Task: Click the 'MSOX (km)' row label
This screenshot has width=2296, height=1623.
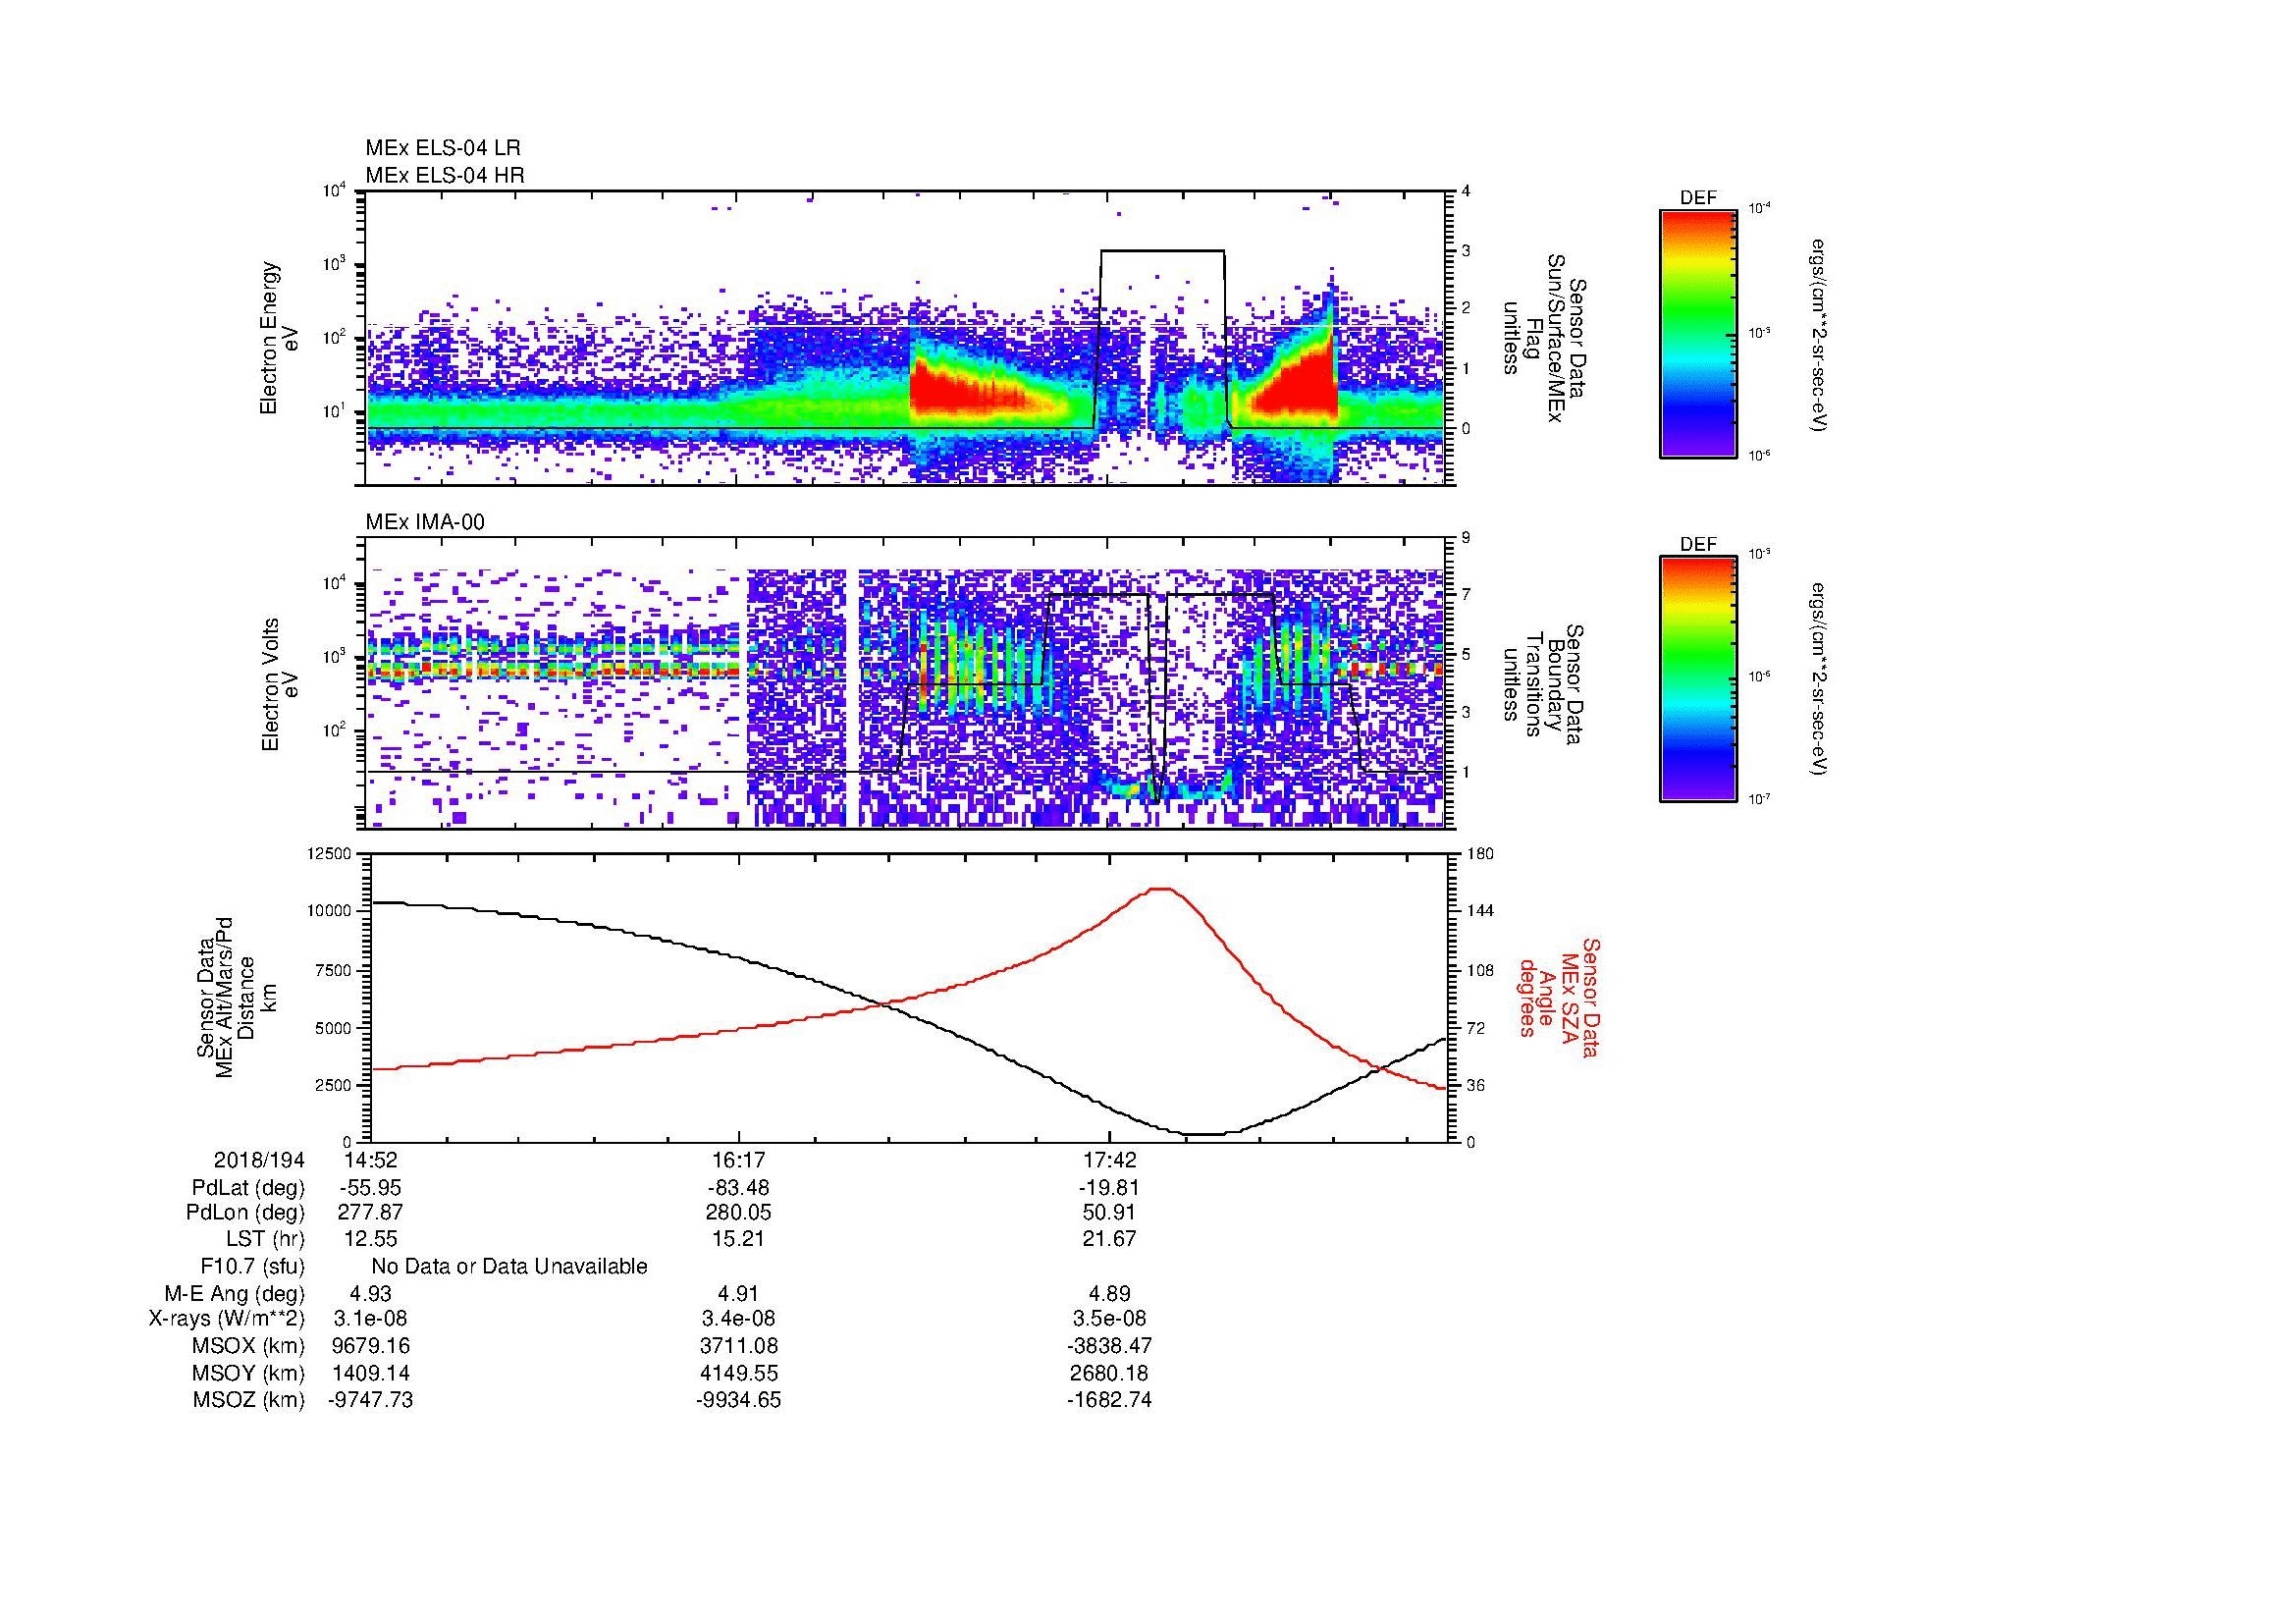Action: 249,1346
